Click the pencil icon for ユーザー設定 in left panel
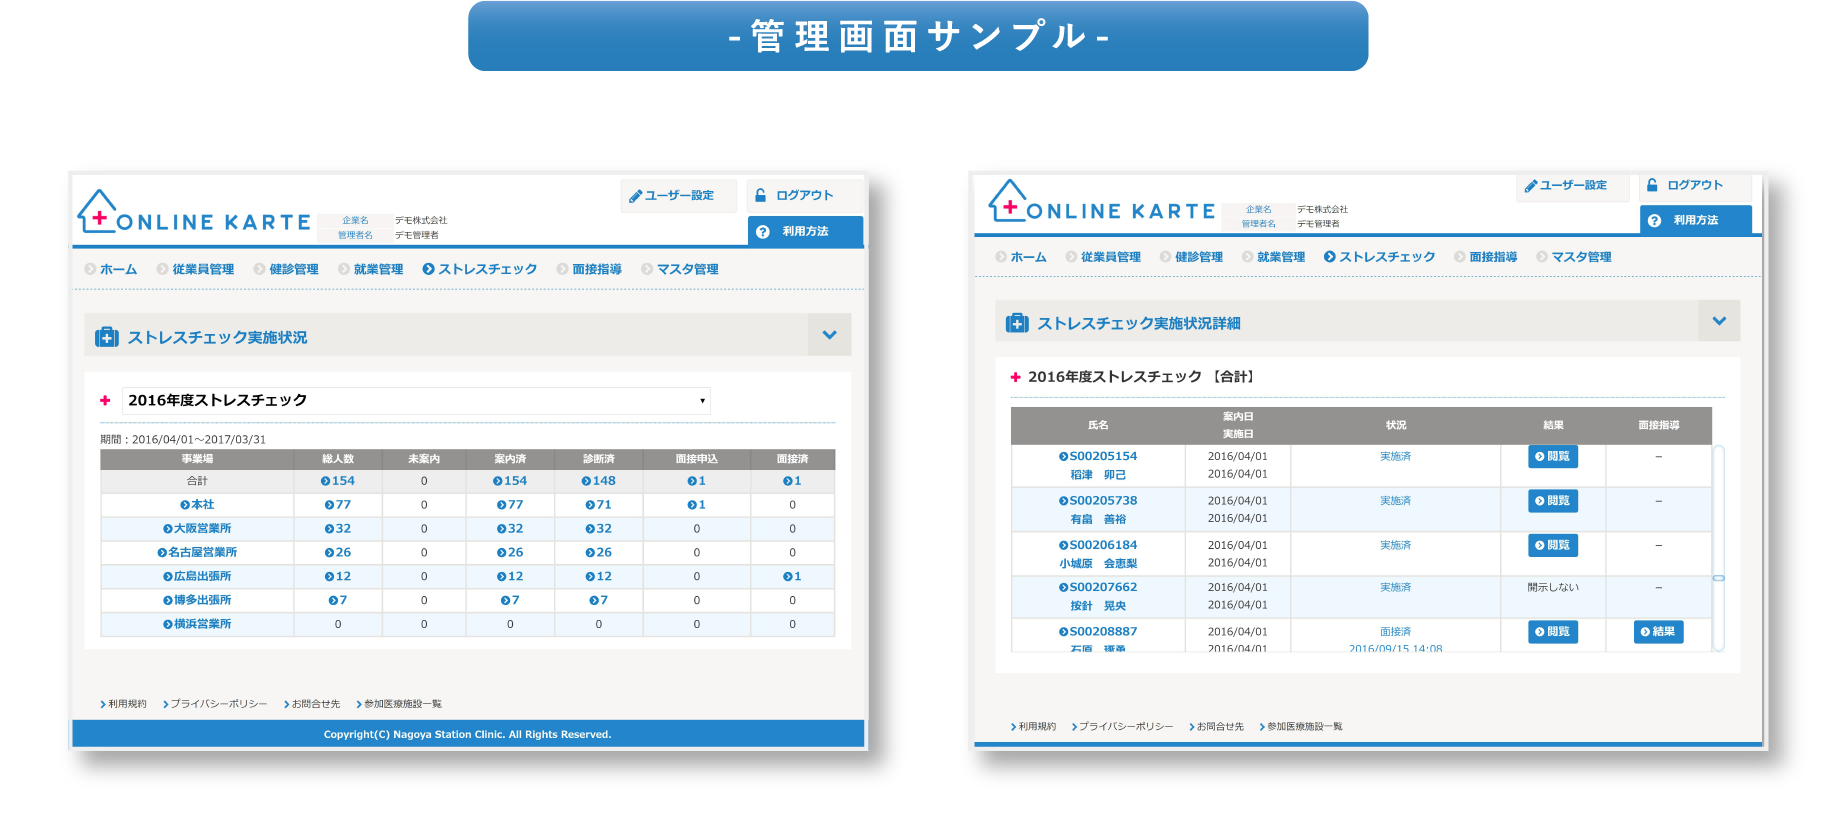Viewport: 1836px width, 832px height. (635, 196)
